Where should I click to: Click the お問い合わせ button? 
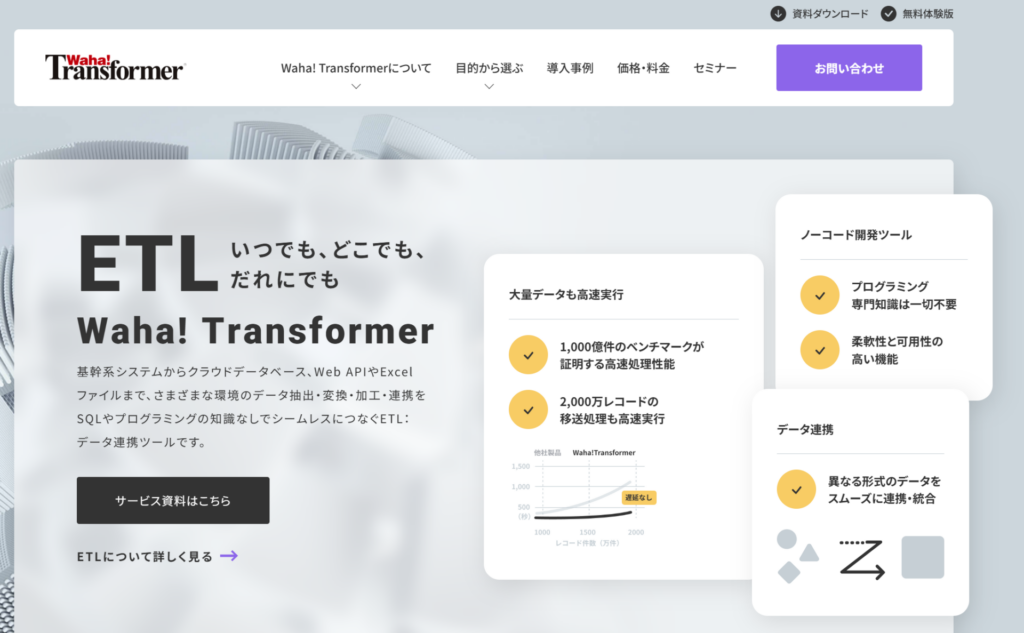tap(849, 68)
